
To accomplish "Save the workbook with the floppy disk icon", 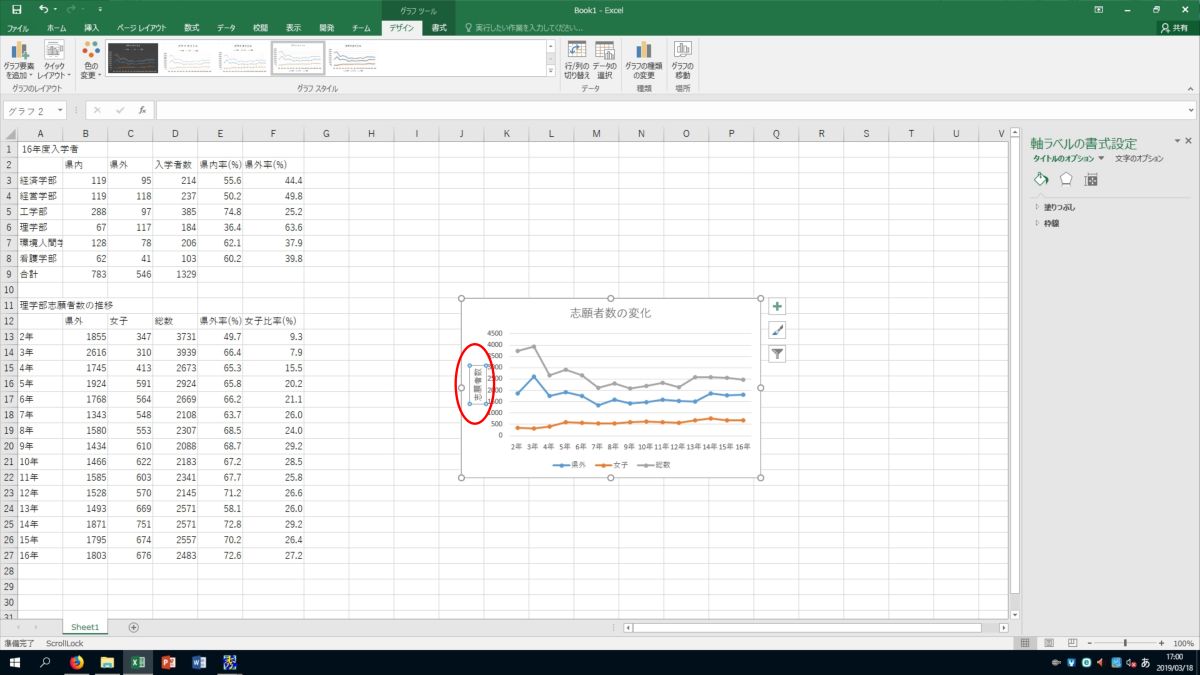I will [16, 9].
